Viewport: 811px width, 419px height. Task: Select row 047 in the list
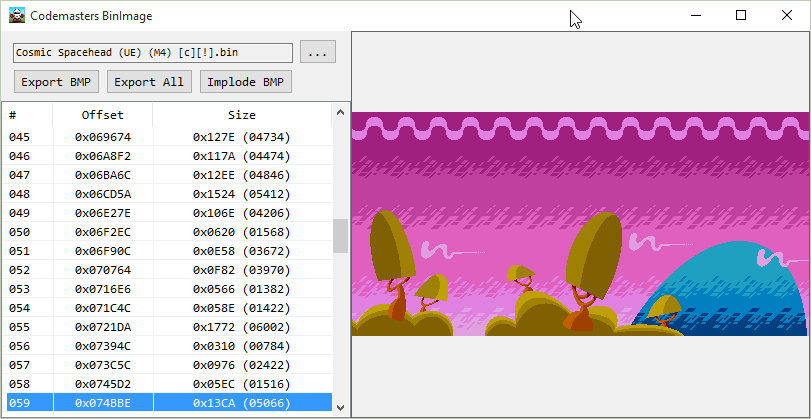tap(167, 175)
